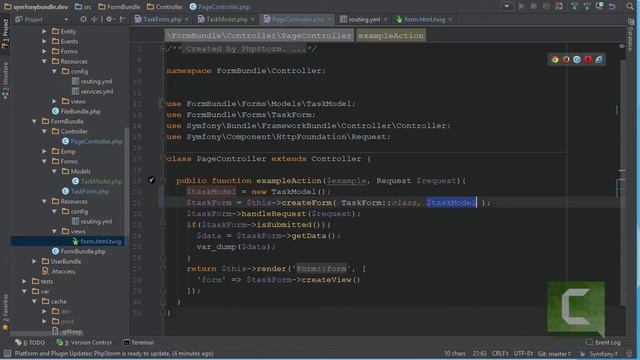Expand the UserBundle folder
640x360 pixels.
pos(34,261)
